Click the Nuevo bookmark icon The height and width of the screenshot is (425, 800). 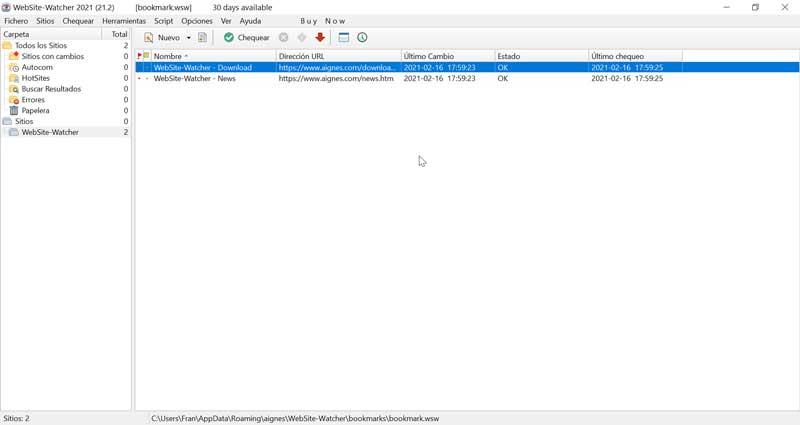coord(148,38)
